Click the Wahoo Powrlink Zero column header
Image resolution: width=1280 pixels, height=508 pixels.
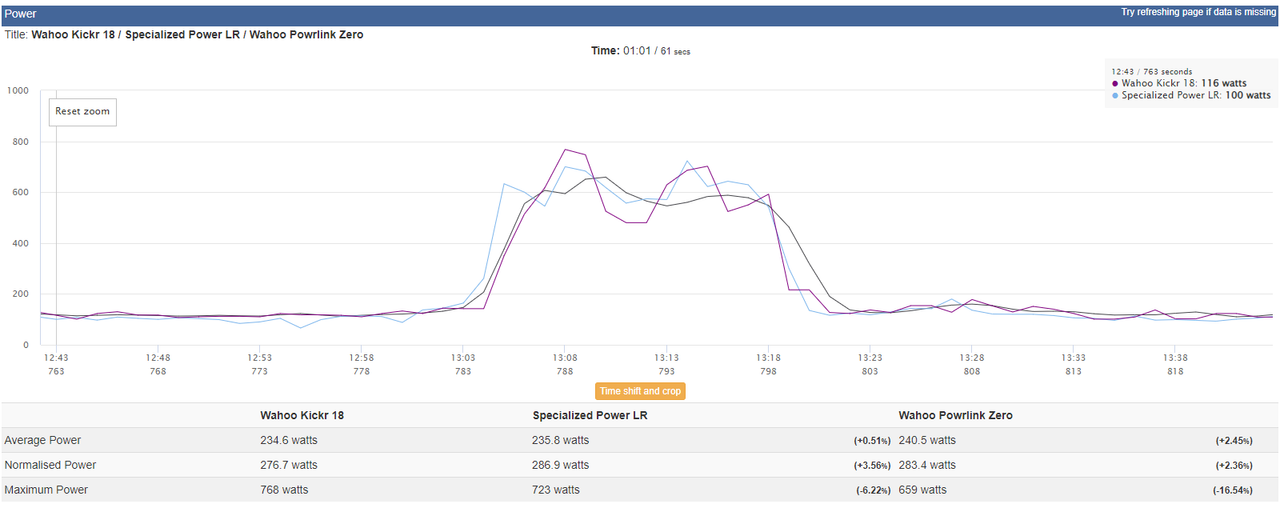tap(955, 415)
